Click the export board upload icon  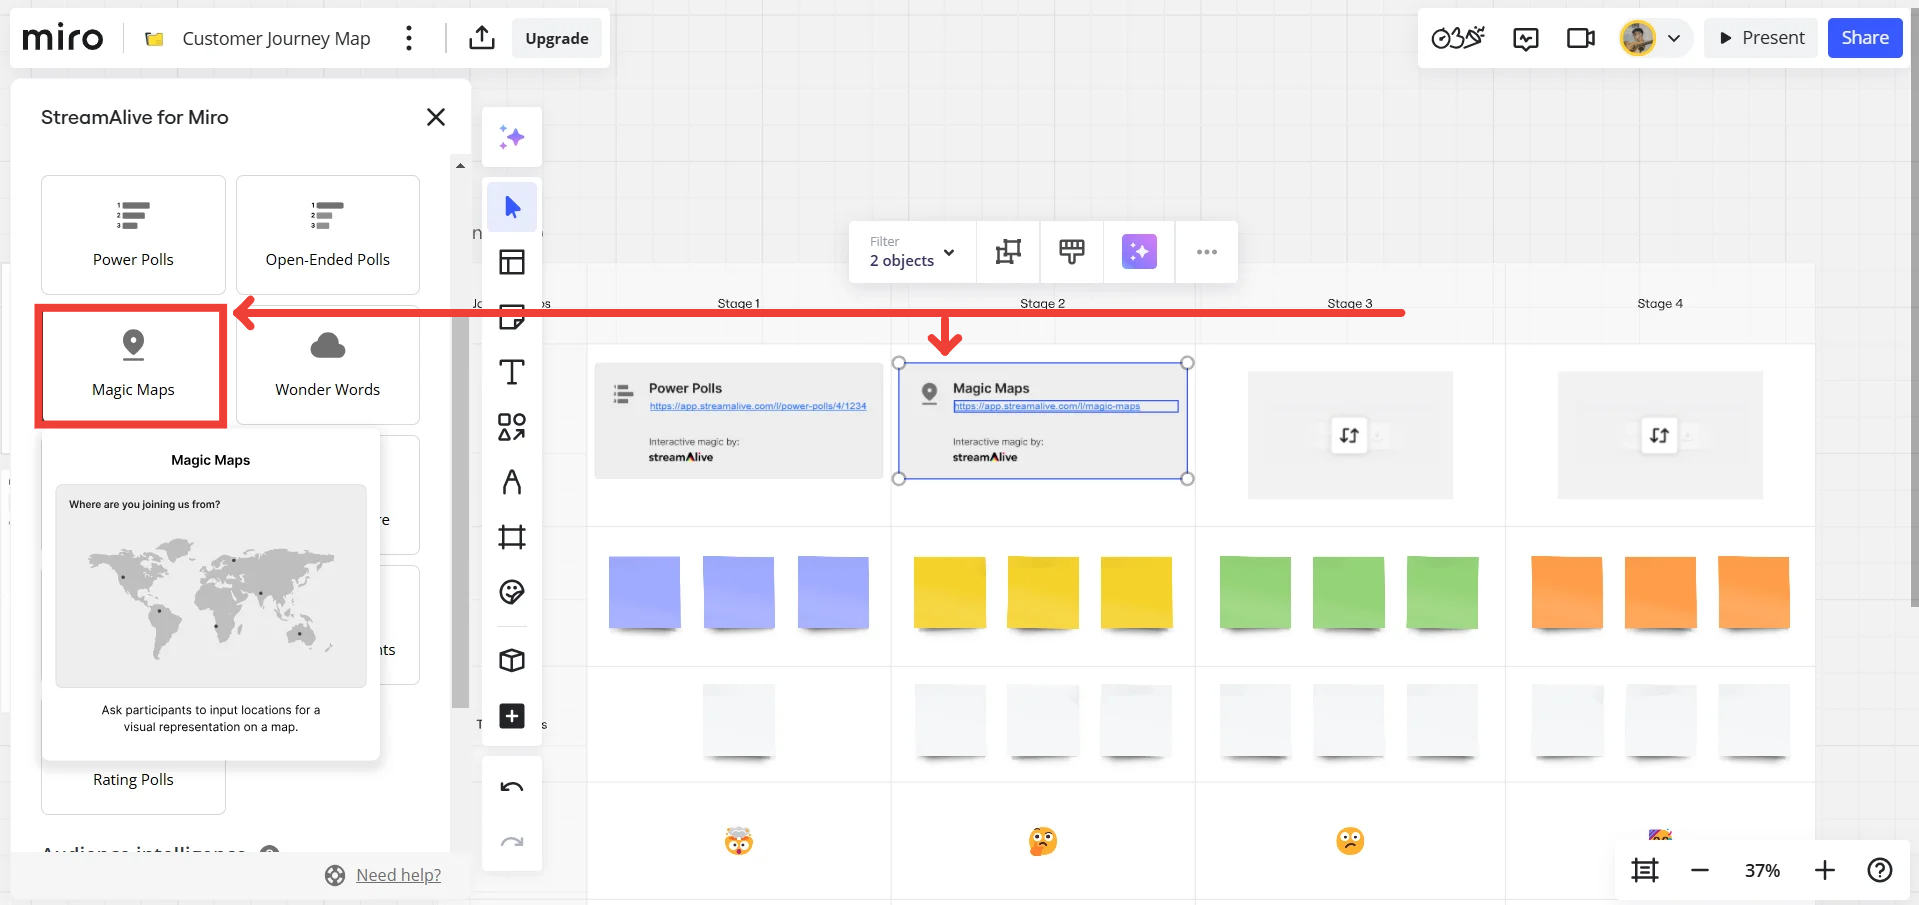[482, 38]
